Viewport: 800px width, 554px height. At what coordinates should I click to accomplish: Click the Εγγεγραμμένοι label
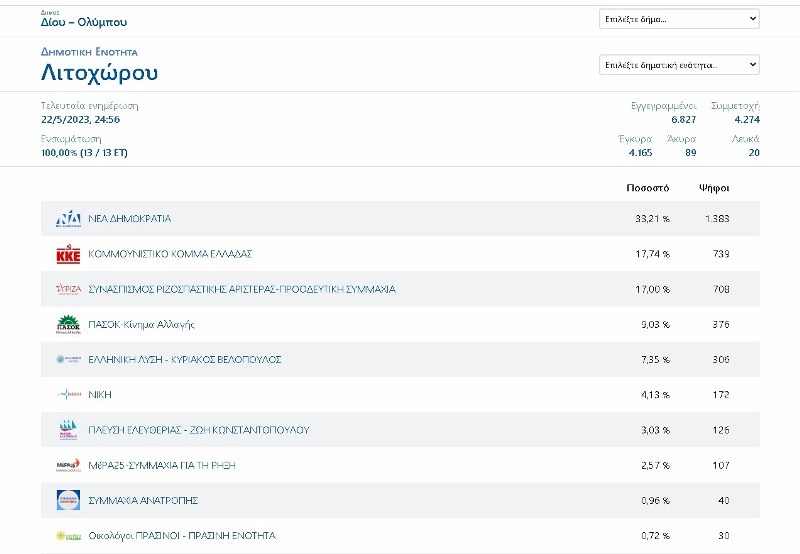[663, 106]
